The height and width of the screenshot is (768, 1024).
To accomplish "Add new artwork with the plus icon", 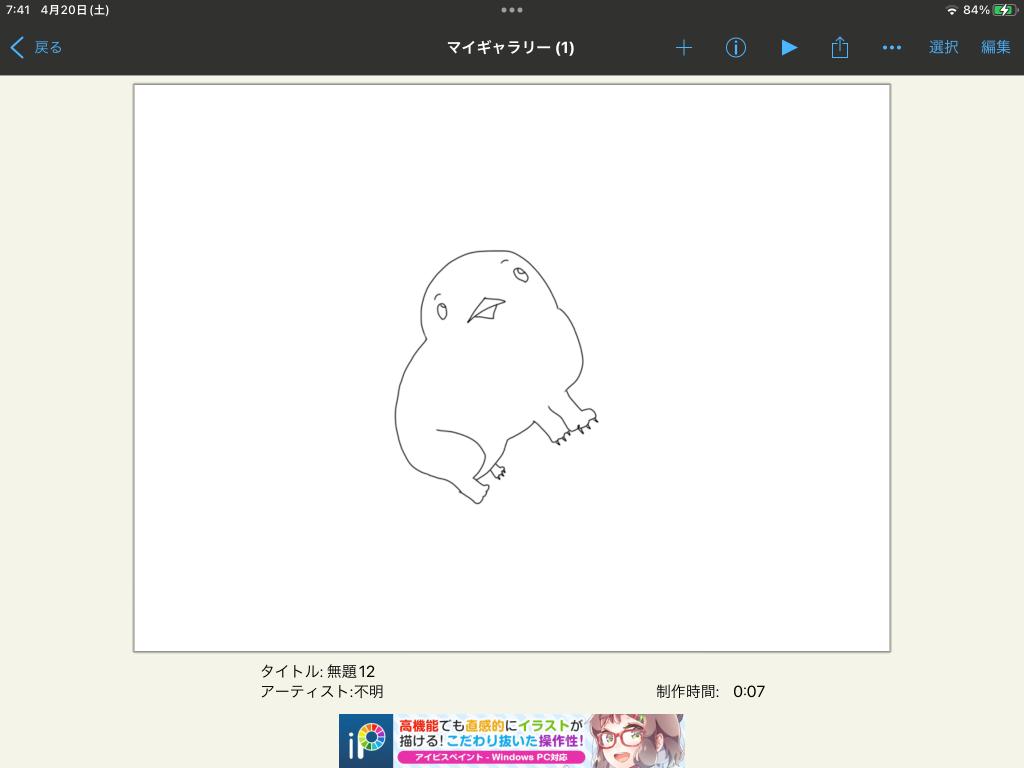I will coord(683,47).
